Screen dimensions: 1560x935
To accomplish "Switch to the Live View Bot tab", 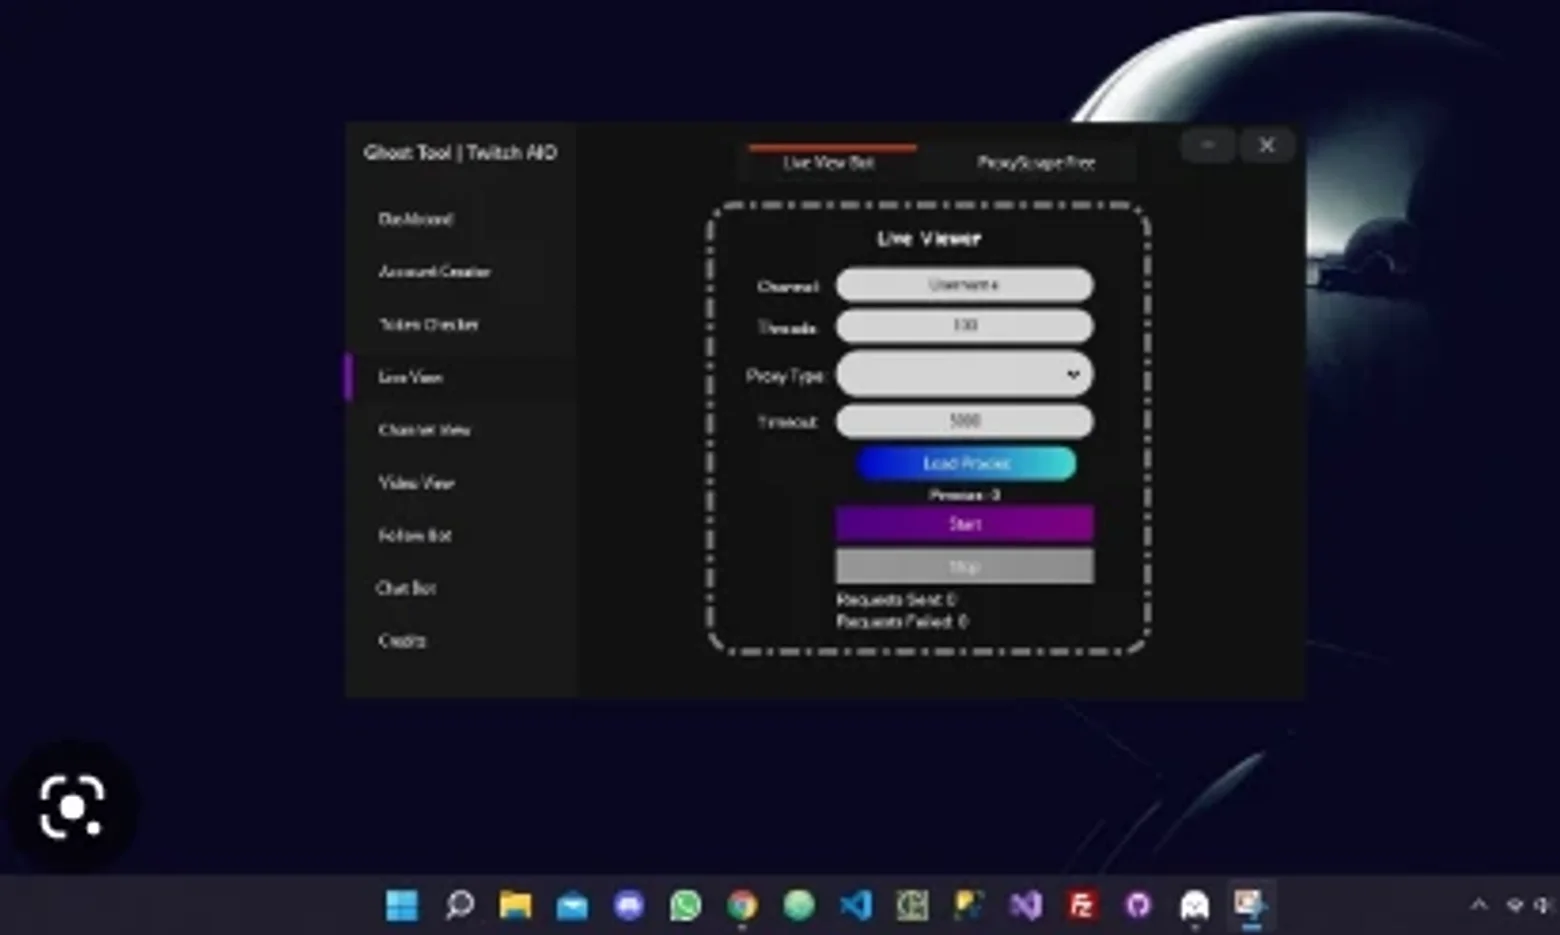I will tap(830, 162).
